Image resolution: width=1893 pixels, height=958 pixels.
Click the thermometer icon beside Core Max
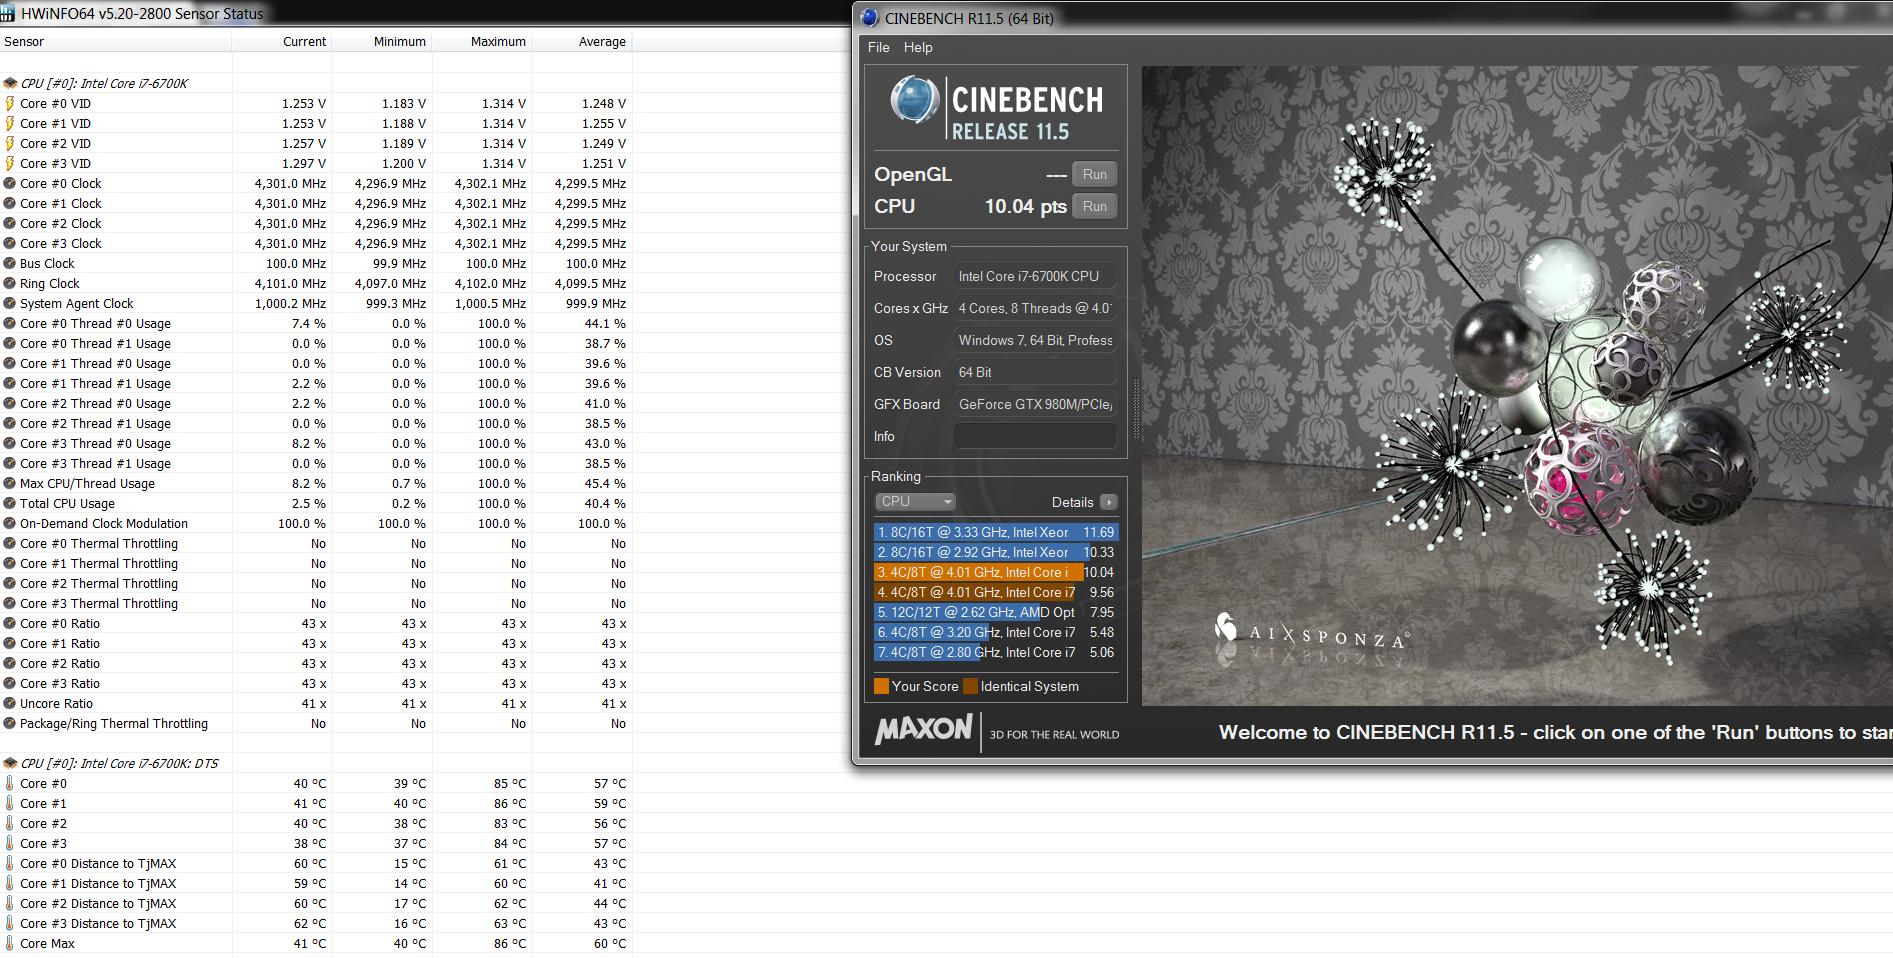pyautogui.click(x=10, y=944)
